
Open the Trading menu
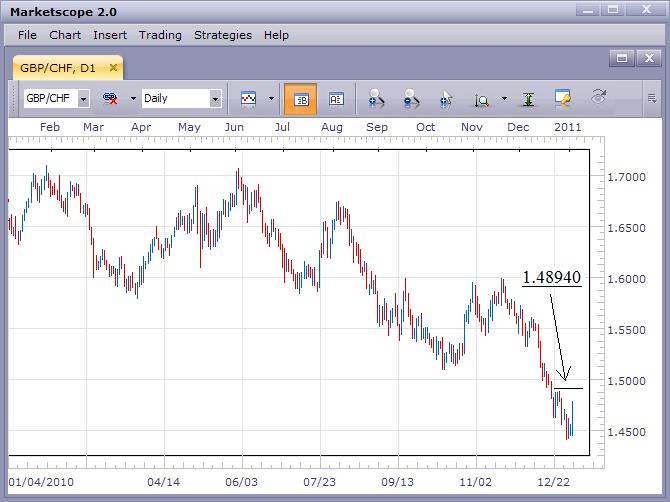click(160, 35)
